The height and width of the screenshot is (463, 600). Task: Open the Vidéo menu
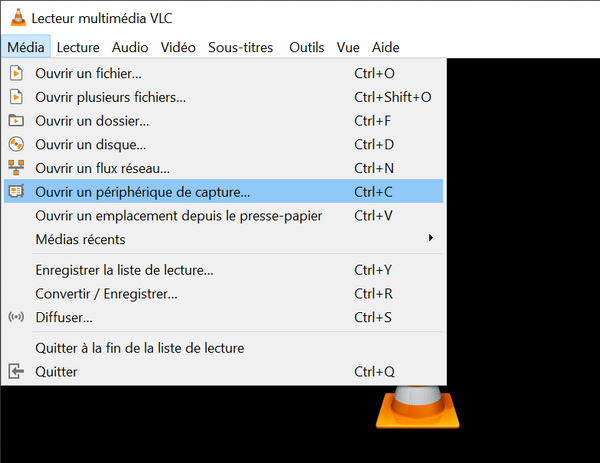click(178, 47)
